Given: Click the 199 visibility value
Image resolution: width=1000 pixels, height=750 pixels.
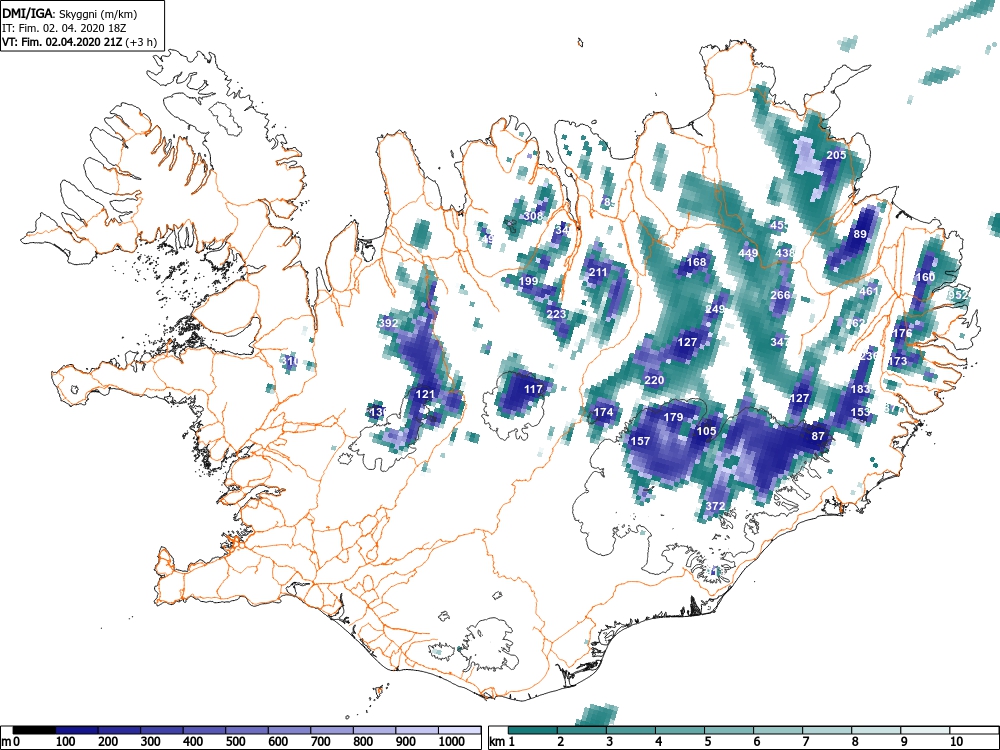Looking at the screenshot, I should [x=528, y=281].
